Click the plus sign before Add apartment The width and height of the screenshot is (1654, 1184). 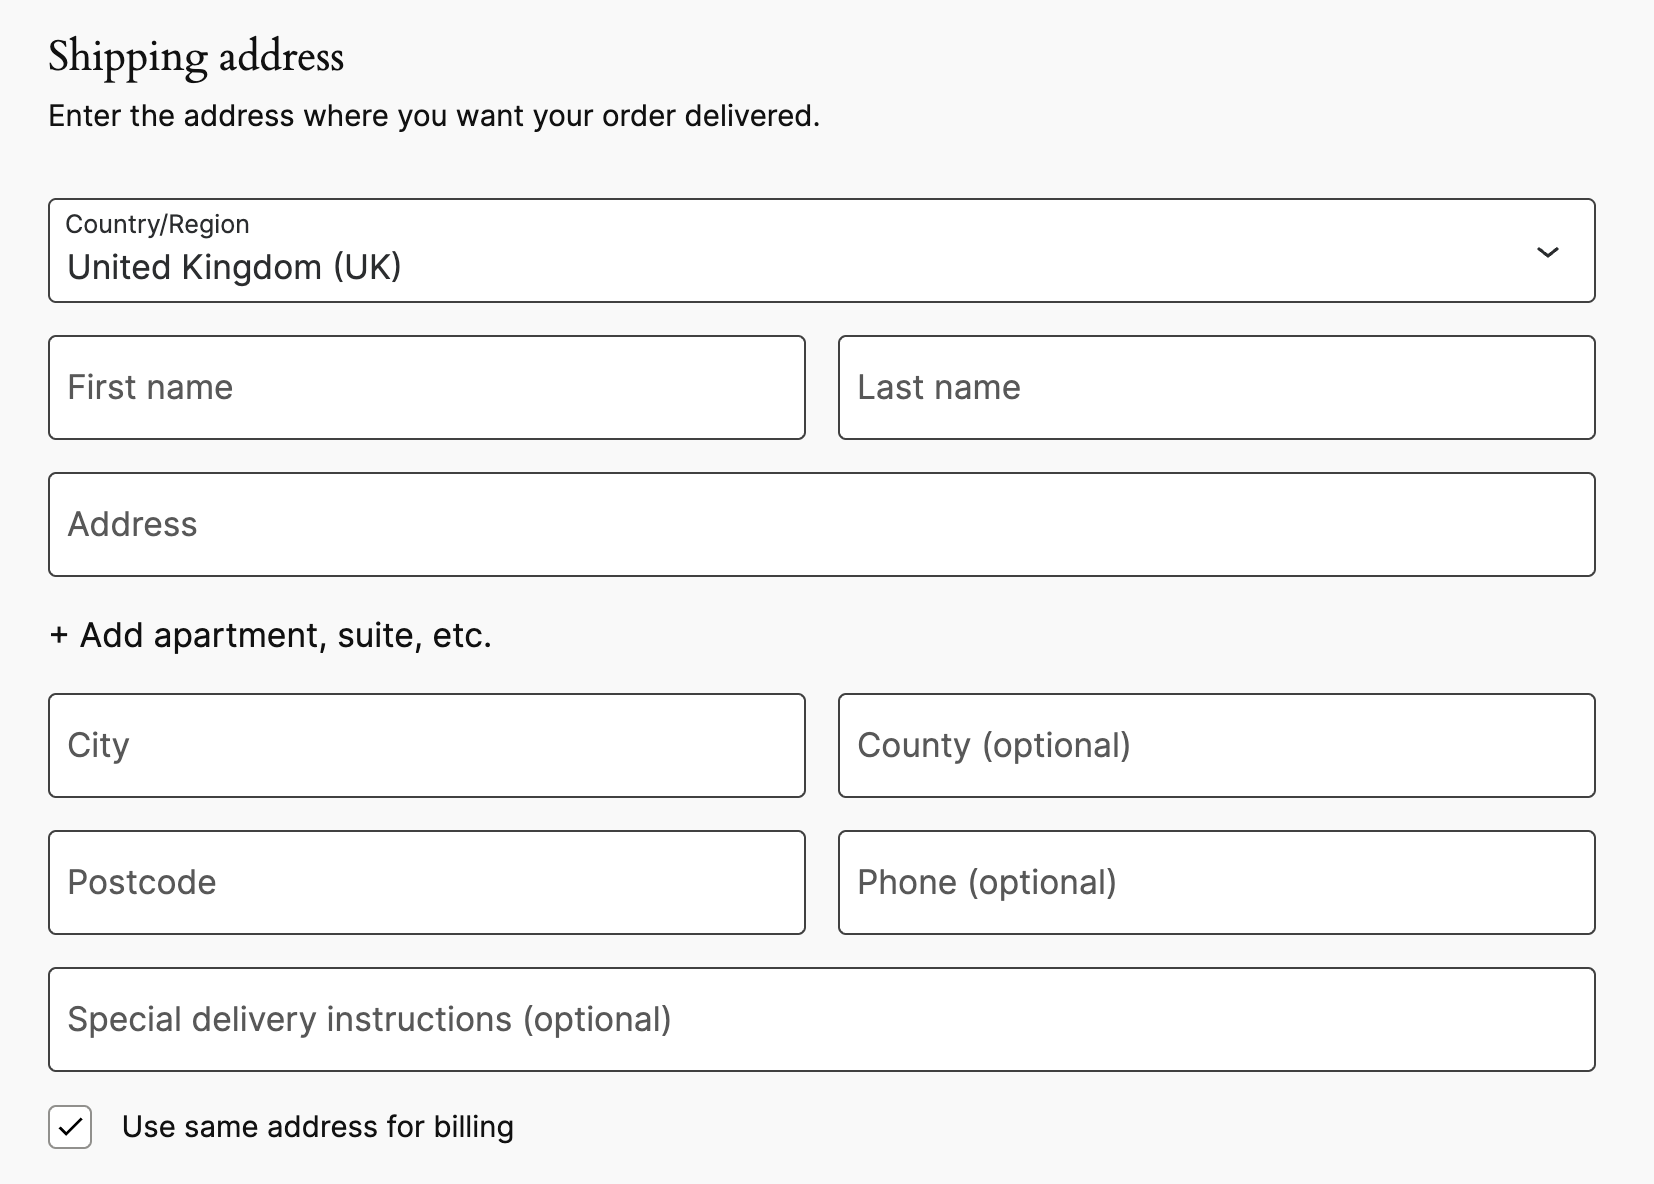(x=58, y=636)
